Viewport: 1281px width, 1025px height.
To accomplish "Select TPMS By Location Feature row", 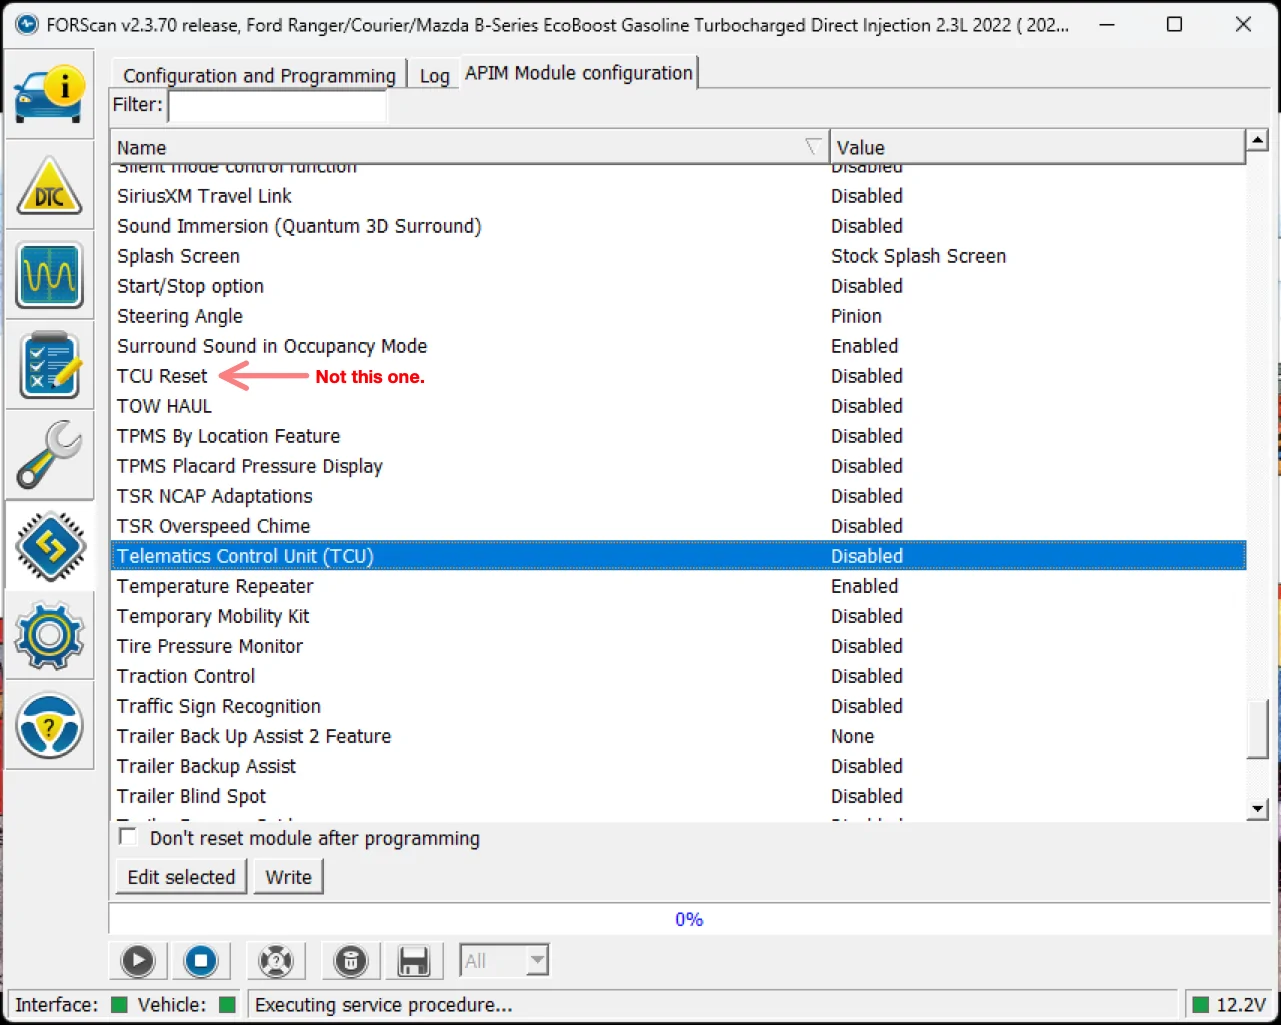I will pyautogui.click(x=678, y=436).
